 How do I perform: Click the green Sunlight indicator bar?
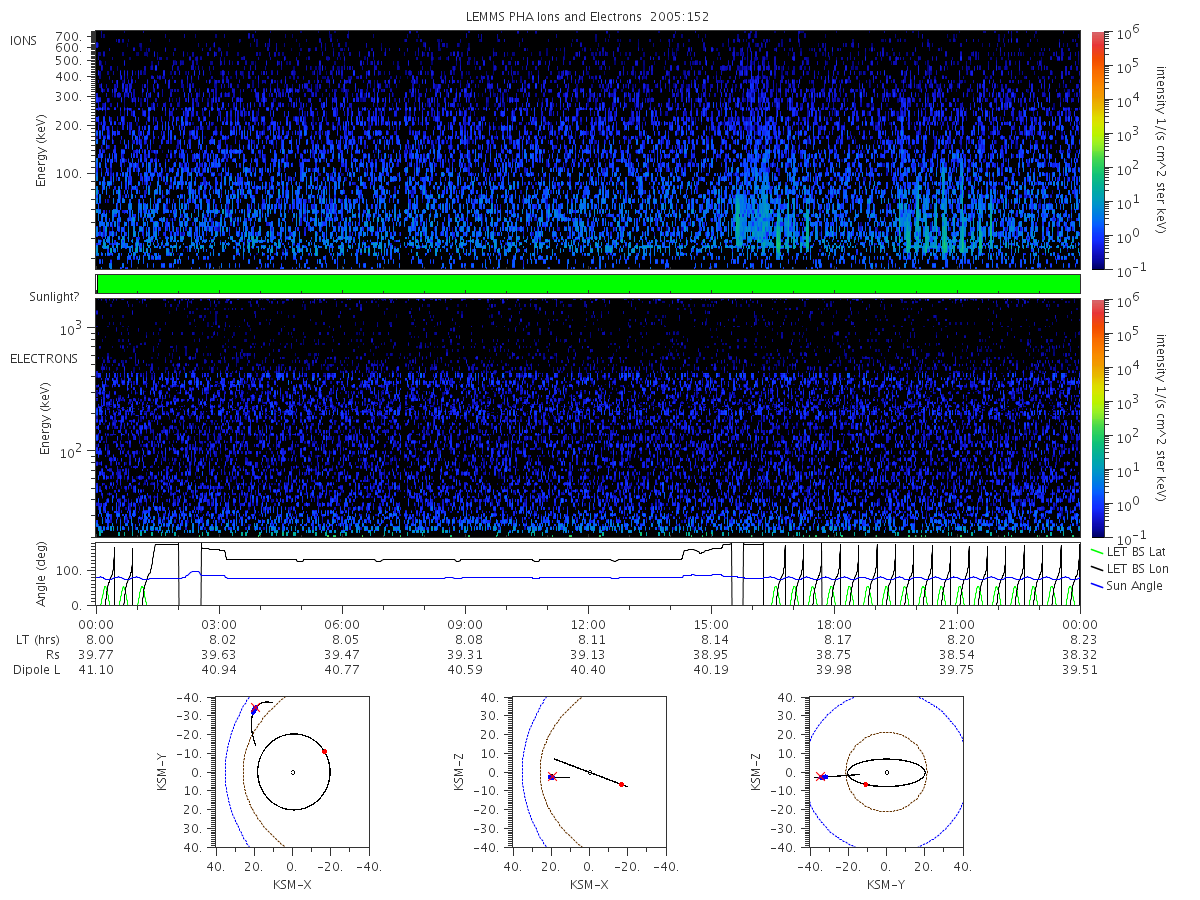588,284
